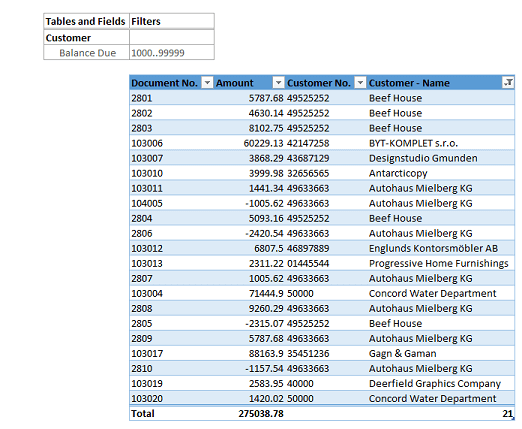The width and height of the screenshot is (522, 429).
Task: Select the BYT-KOMPLET s.r.o. customer name cell
Action: coord(441,143)
